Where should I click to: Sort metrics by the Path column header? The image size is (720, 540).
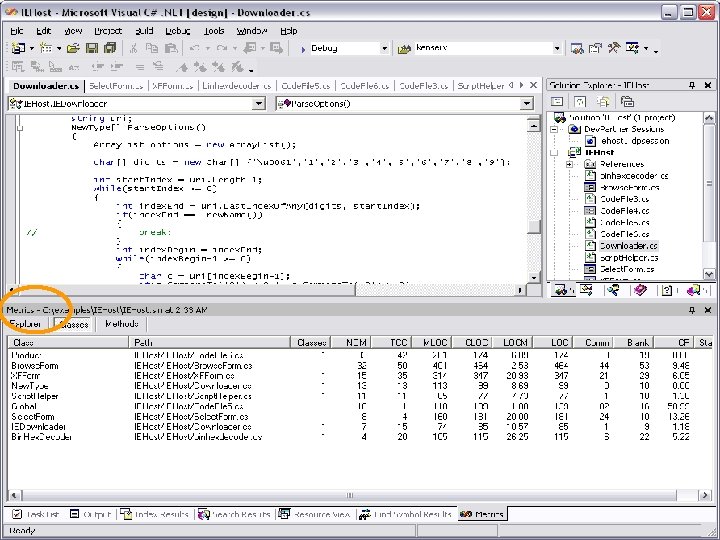point(209,343)
